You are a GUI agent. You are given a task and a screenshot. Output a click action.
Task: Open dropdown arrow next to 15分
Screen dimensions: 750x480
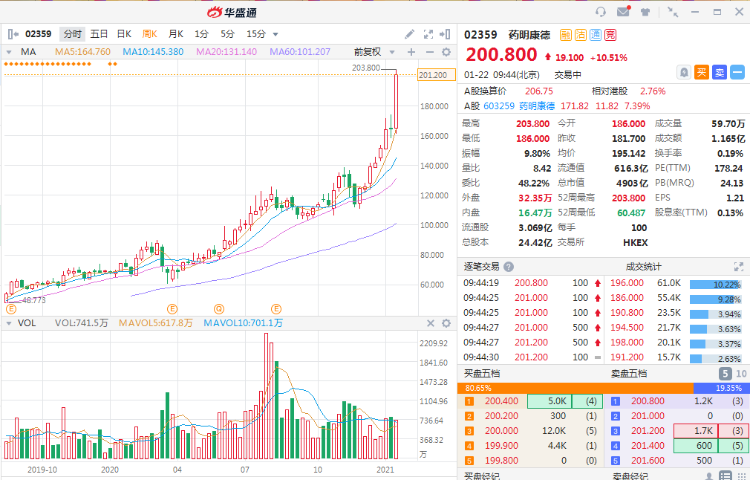276,34
